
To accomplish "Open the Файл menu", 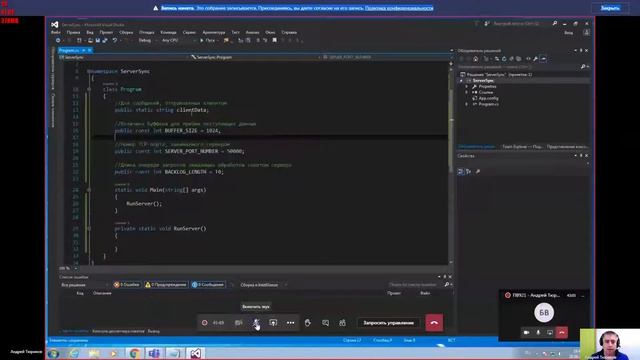I will pos(56,32).
